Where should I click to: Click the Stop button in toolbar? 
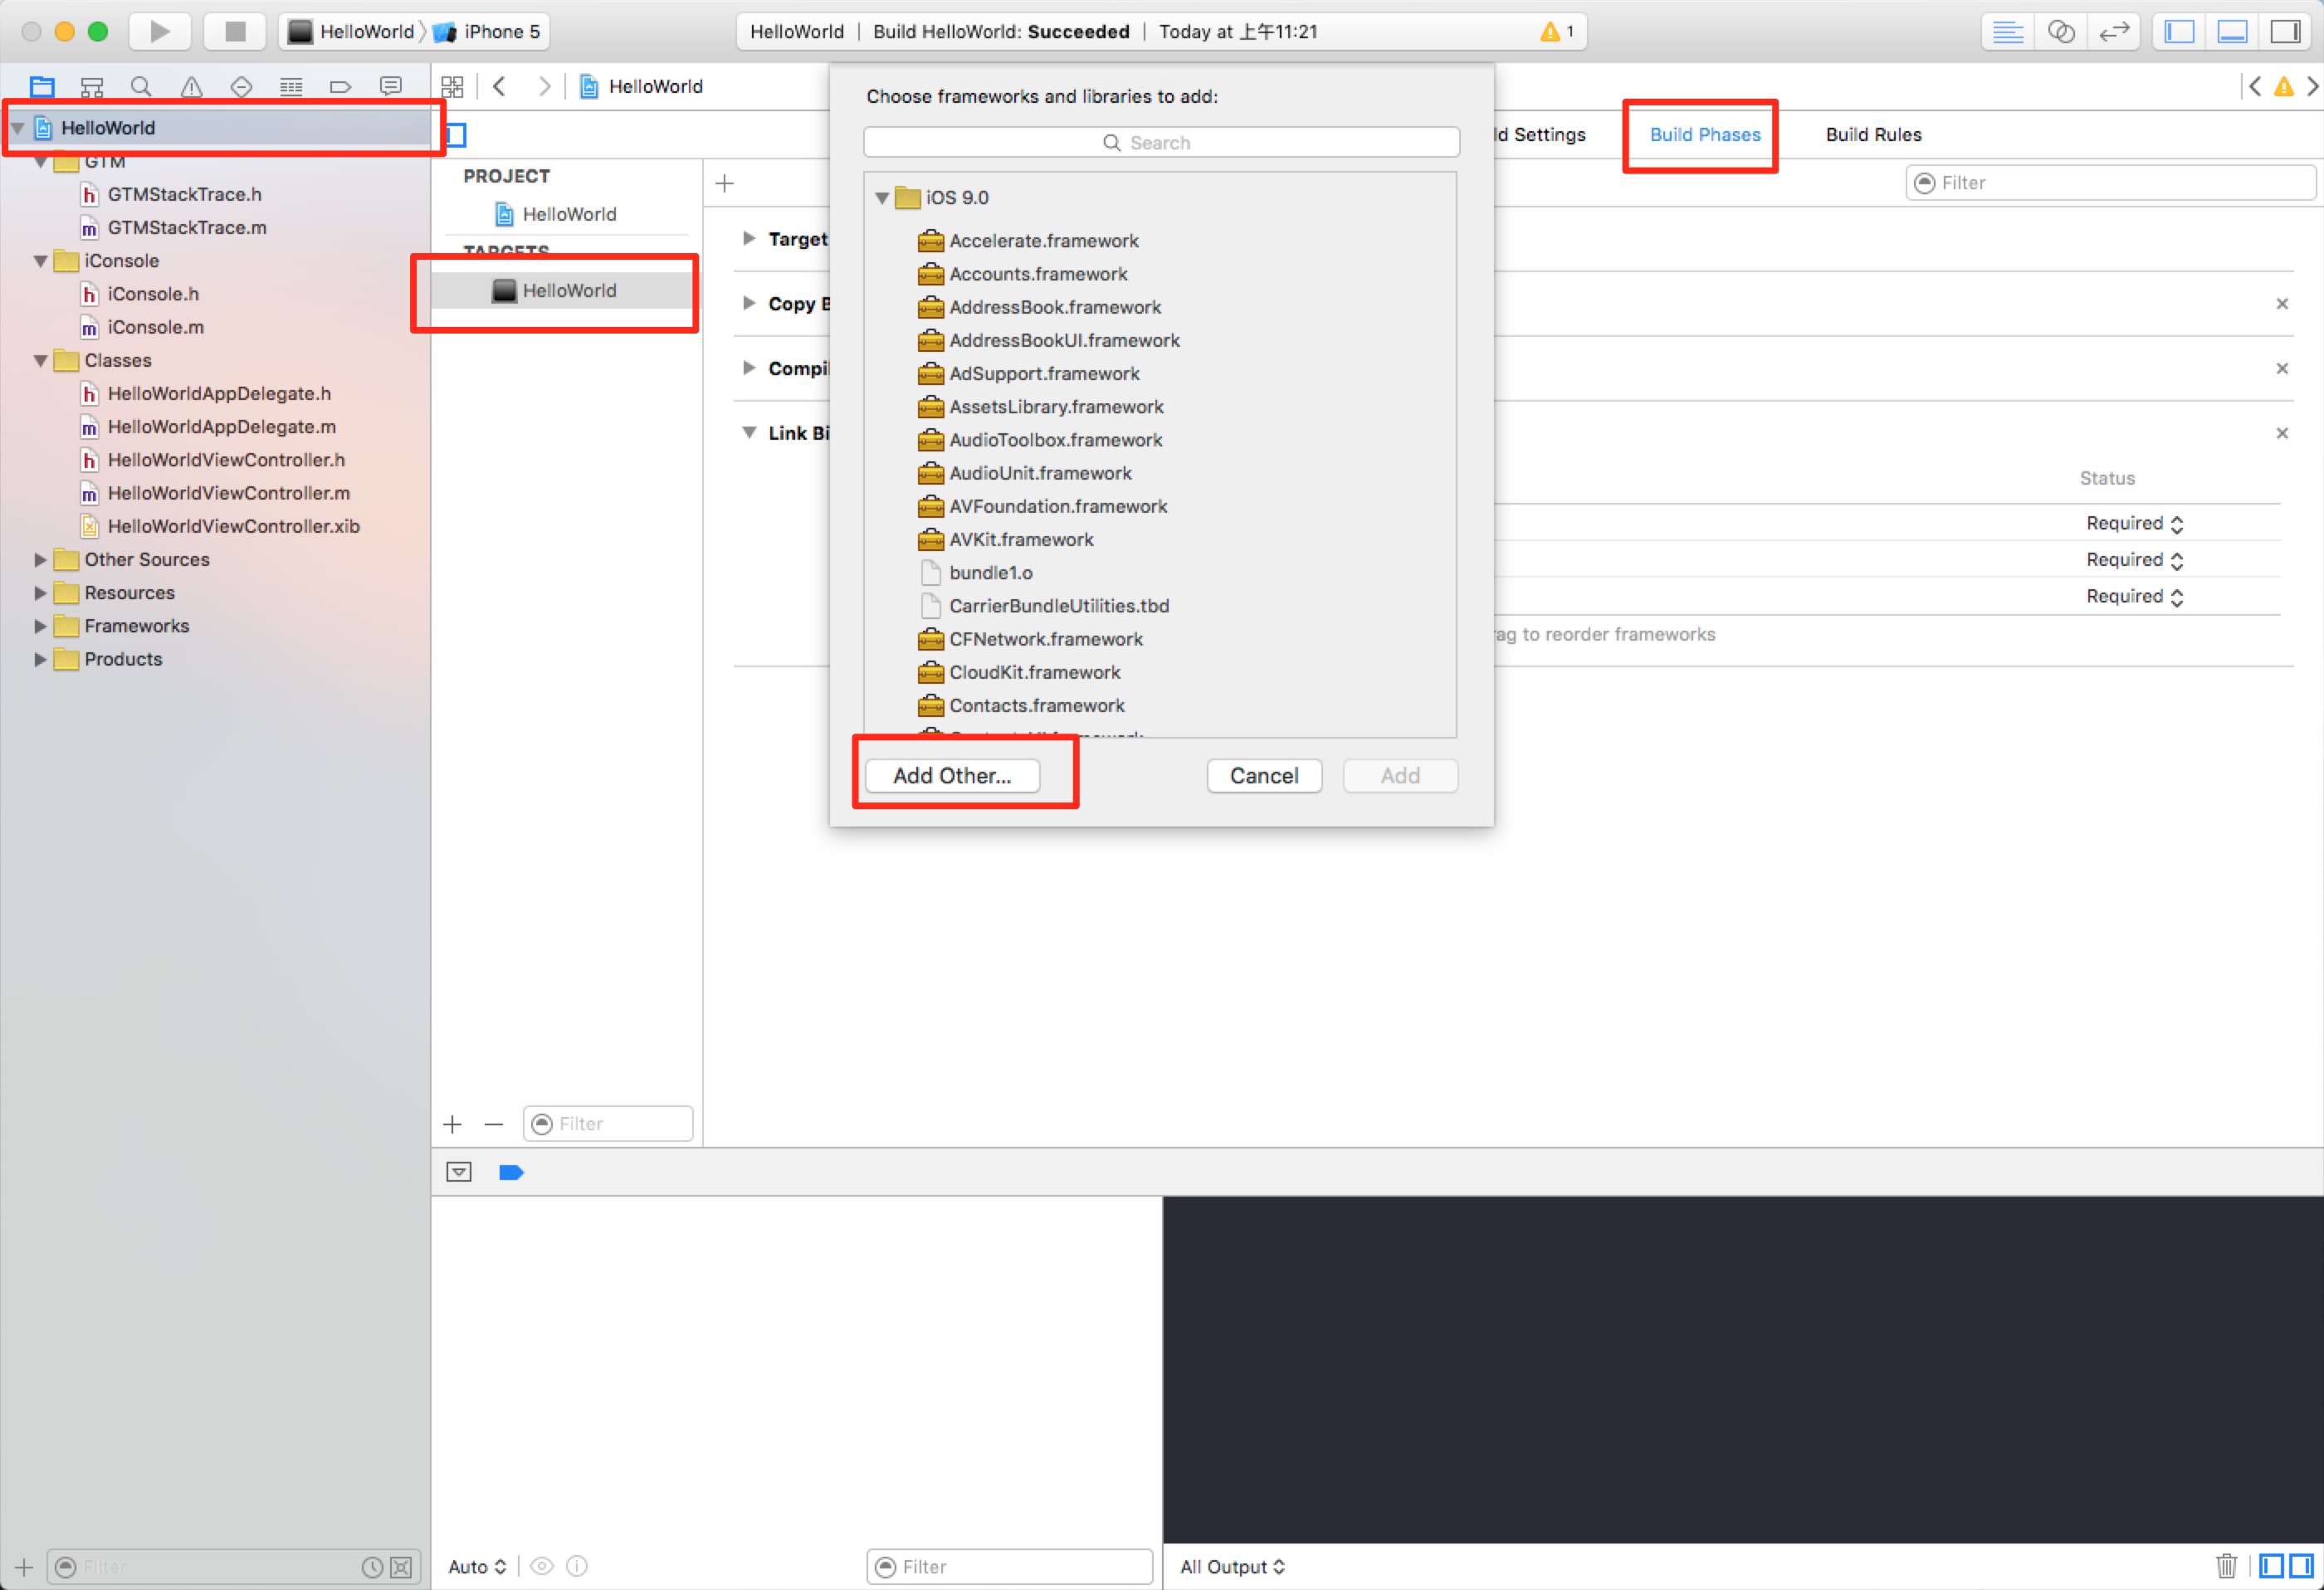pos(235,31)
